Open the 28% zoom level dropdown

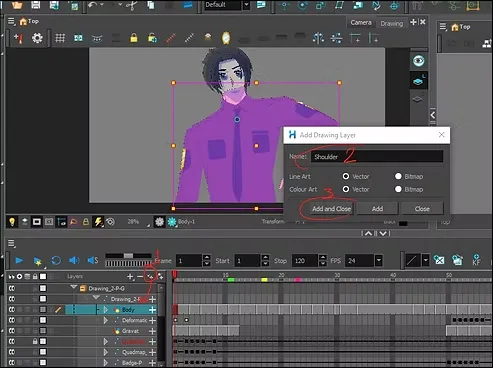pos(137,222)
